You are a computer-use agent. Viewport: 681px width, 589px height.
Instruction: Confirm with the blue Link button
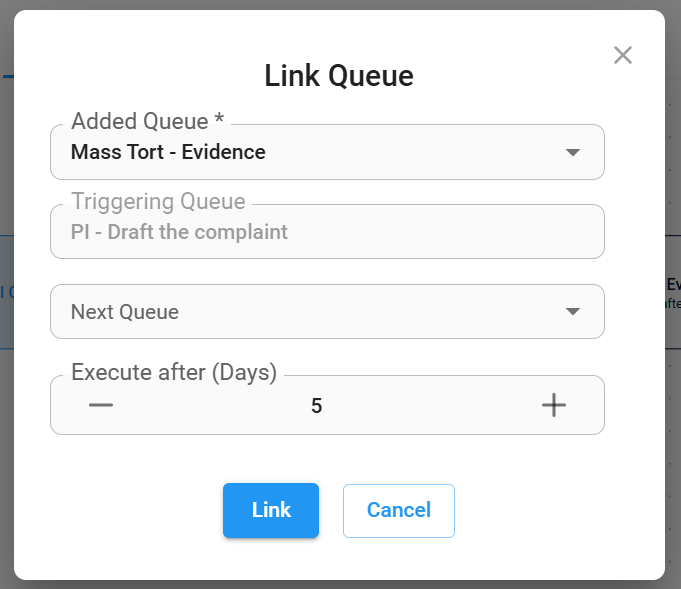coord(271,510)
